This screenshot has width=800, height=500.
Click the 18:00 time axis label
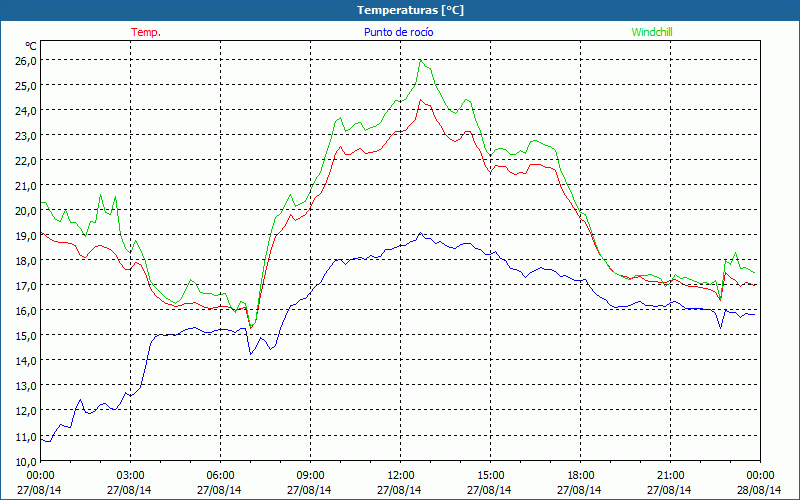(x=581, y=476)
